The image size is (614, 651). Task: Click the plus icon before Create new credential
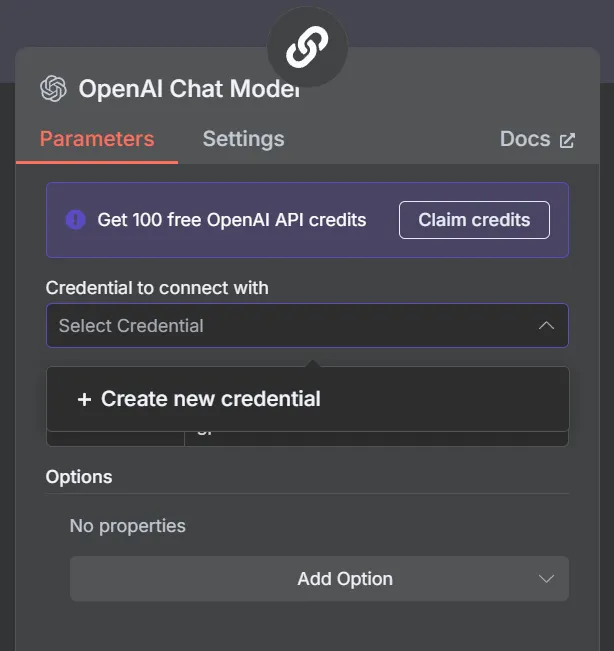click(x=84, y=399)
